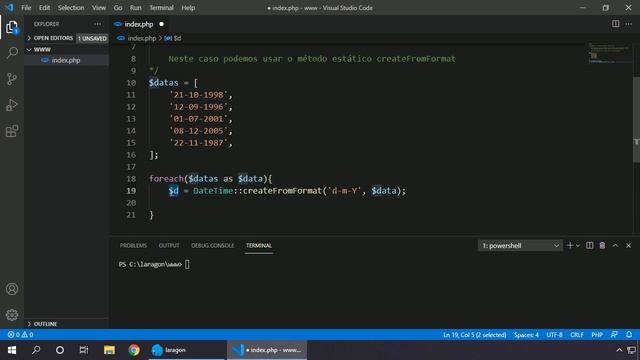Open the Accounts menu icon
640x360 pixels.
point(12,289)
